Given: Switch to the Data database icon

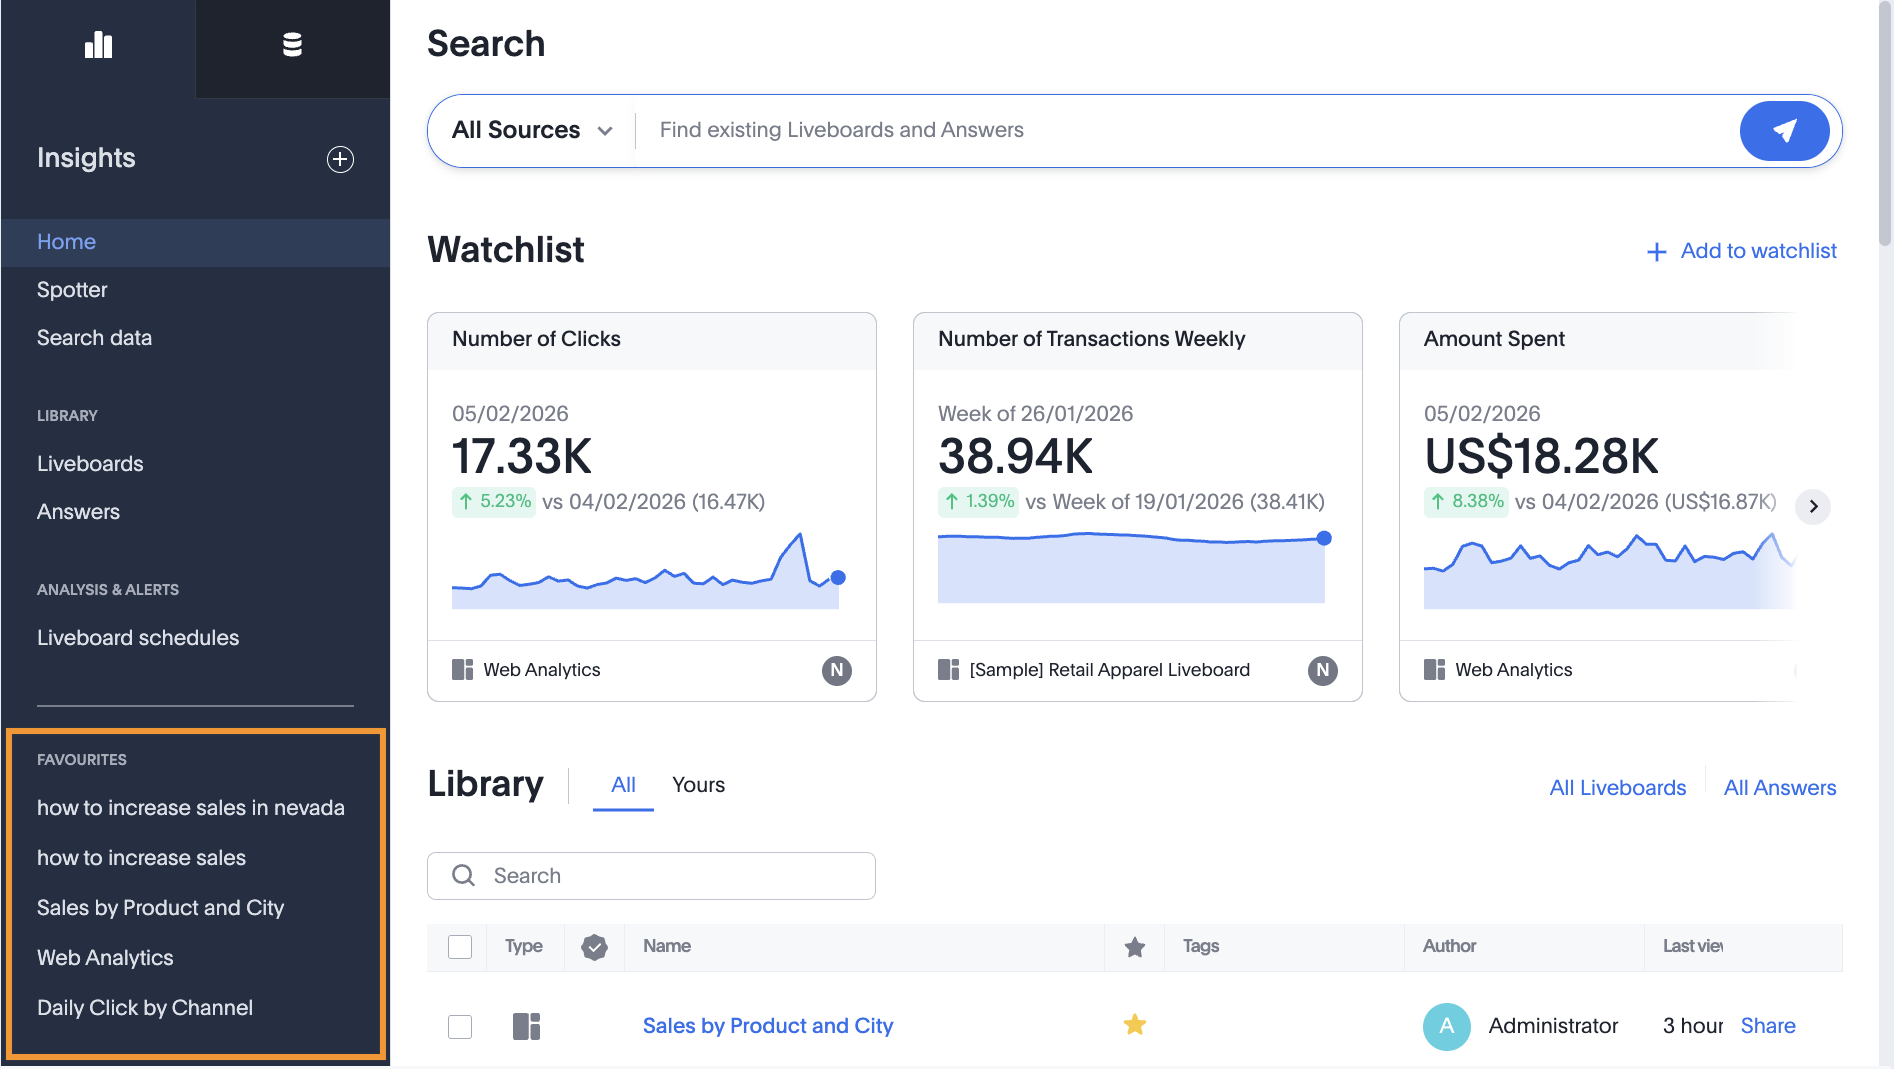Looking at the screenshot, I should (x=292, y=46).
